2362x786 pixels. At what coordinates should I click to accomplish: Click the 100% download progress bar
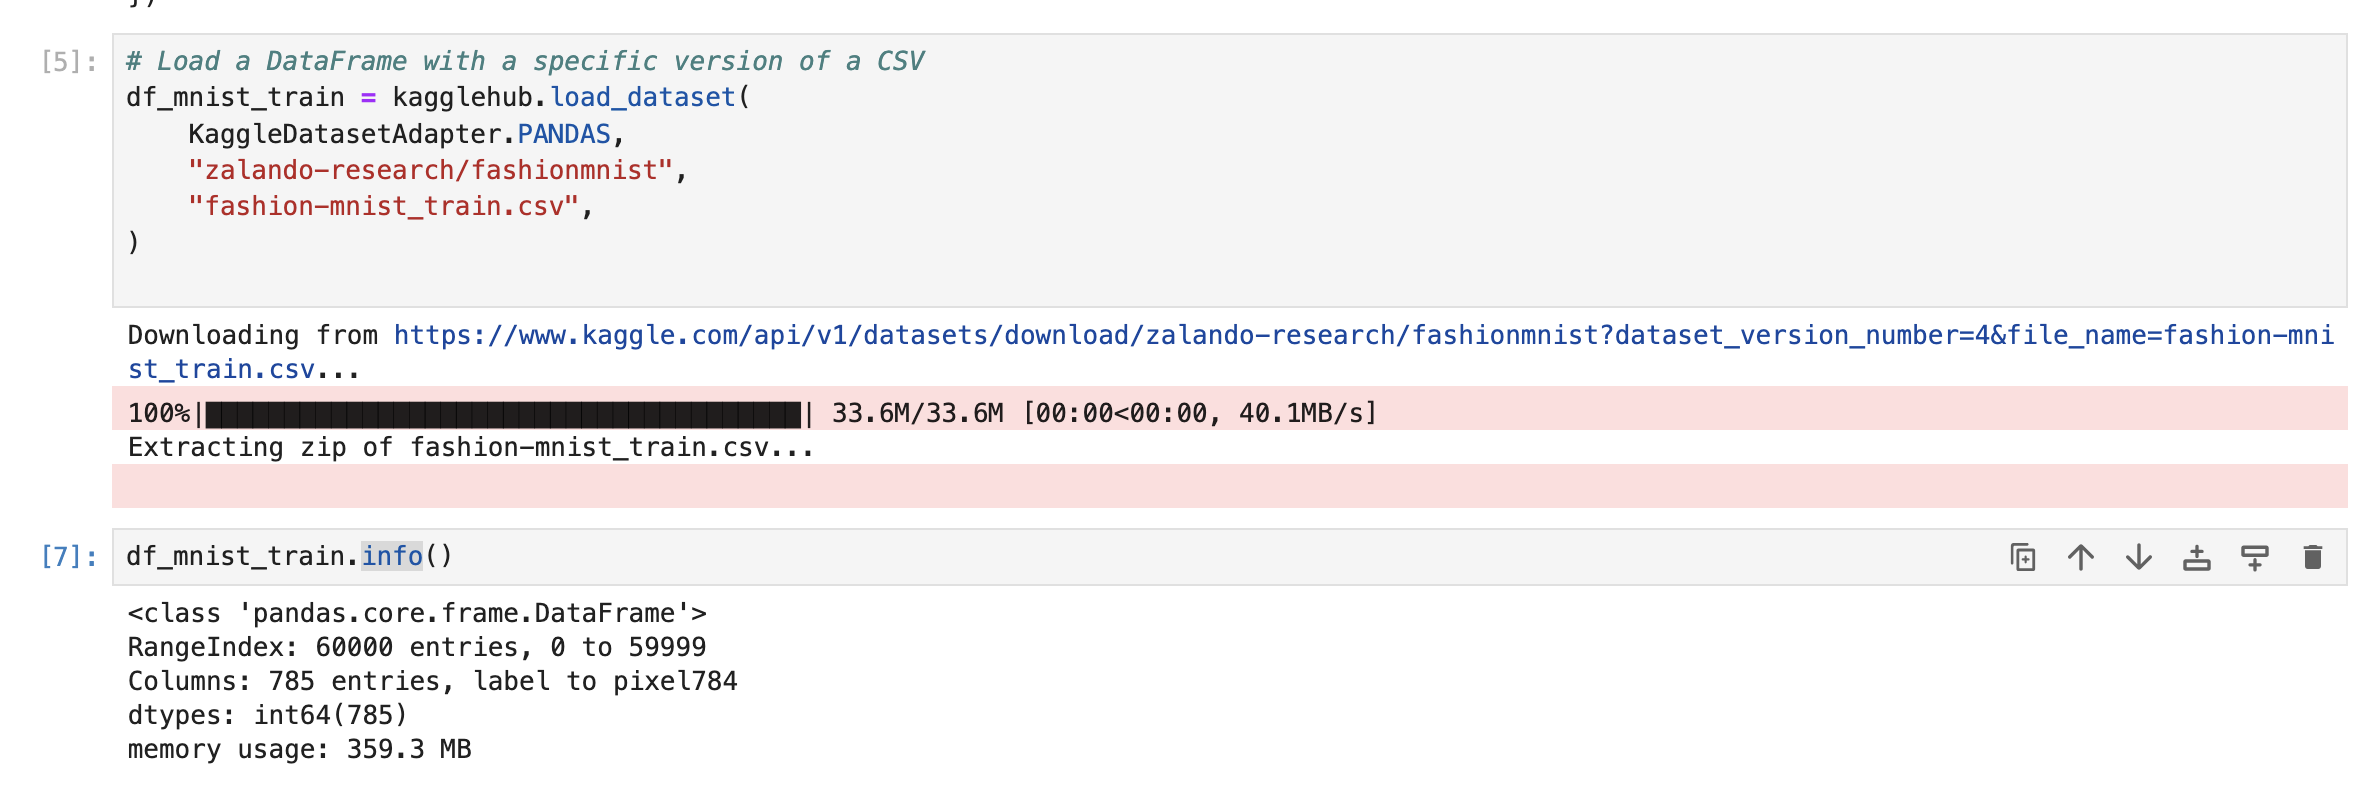tap(503, 413)
